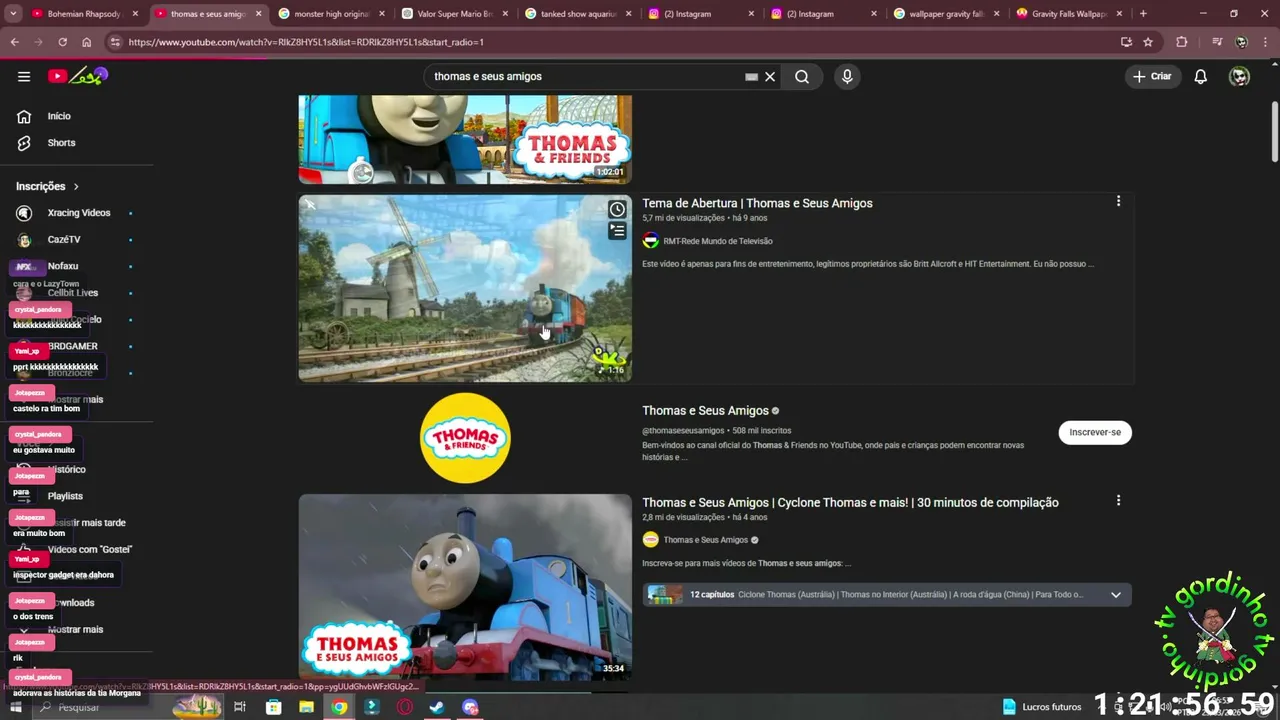Add Tema de Abertura to Watch Later

tap(617, 209)
